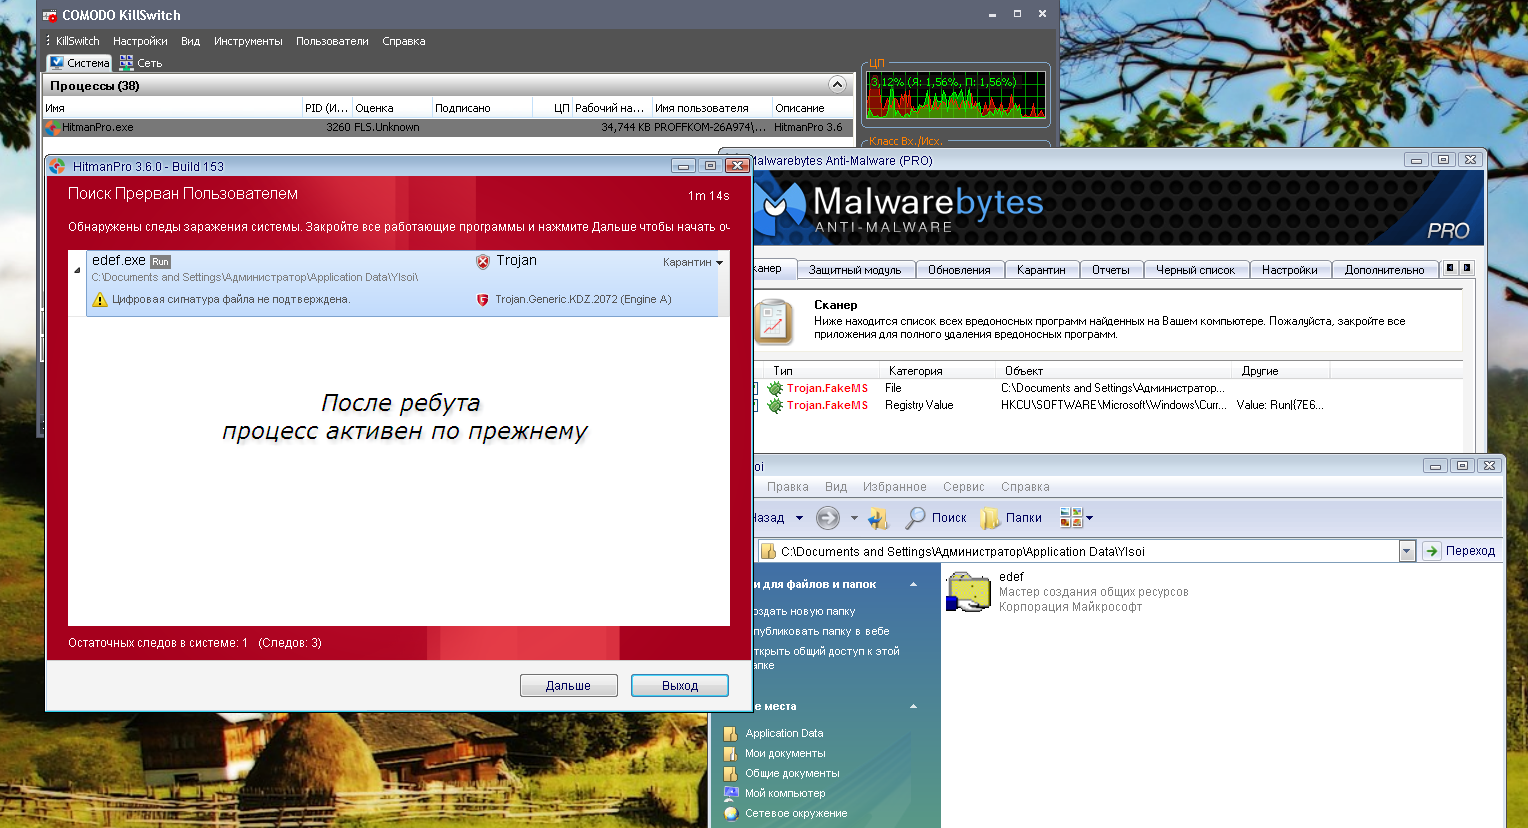
Task: Click the Дальше button in HitmanPro
Action: click(568, 686)
